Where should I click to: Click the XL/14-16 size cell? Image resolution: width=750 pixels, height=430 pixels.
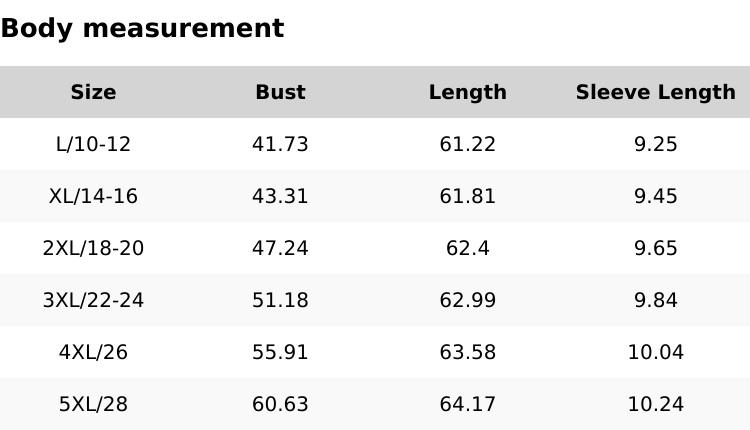tap(93, 196)
